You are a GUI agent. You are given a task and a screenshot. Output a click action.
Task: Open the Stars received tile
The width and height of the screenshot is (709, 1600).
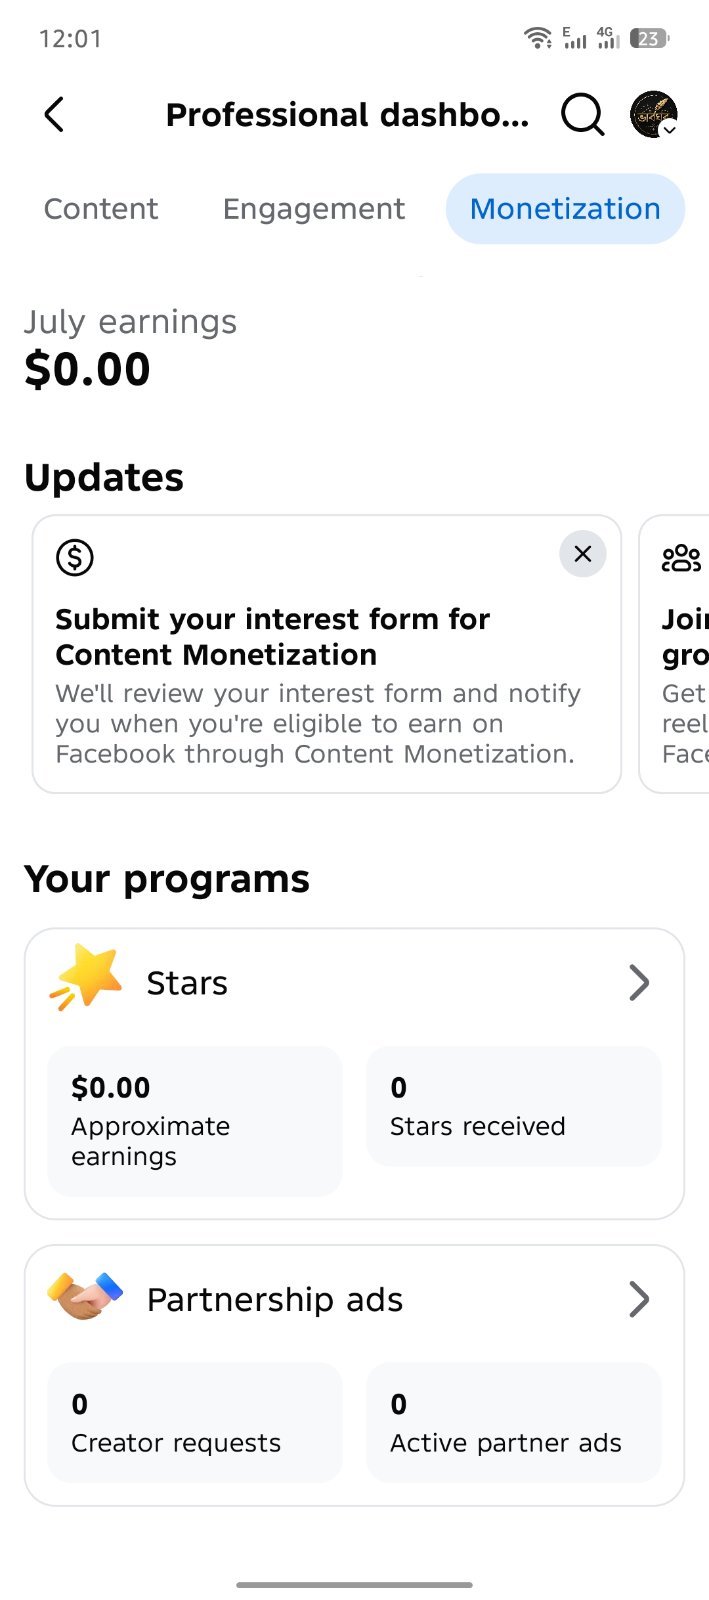pyautogui.click(x=514, y=1106)
